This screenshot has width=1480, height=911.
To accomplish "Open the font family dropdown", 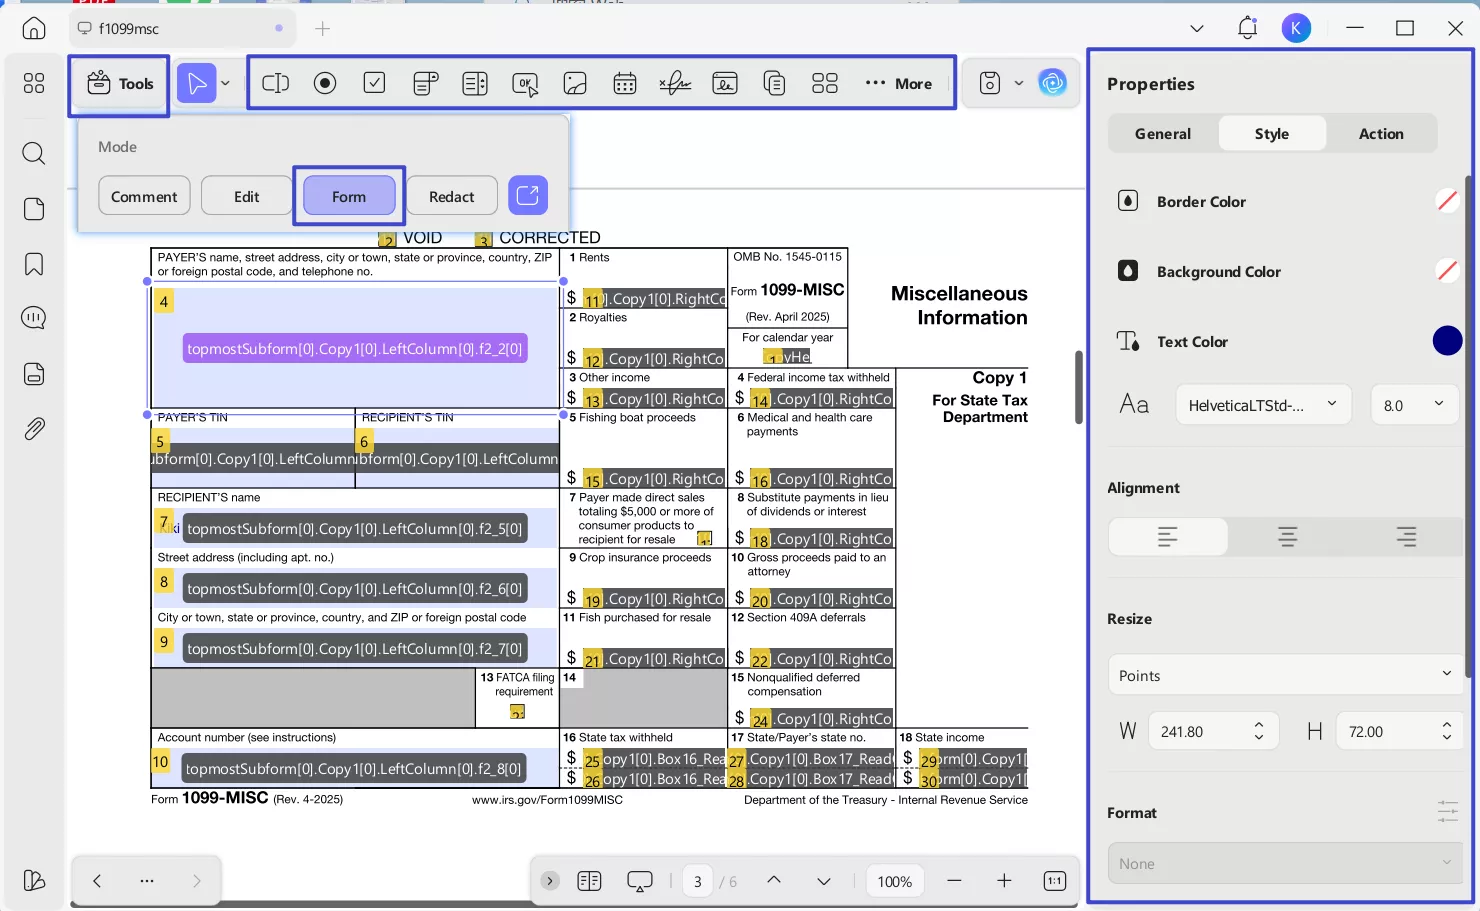I will [1262, 404].
